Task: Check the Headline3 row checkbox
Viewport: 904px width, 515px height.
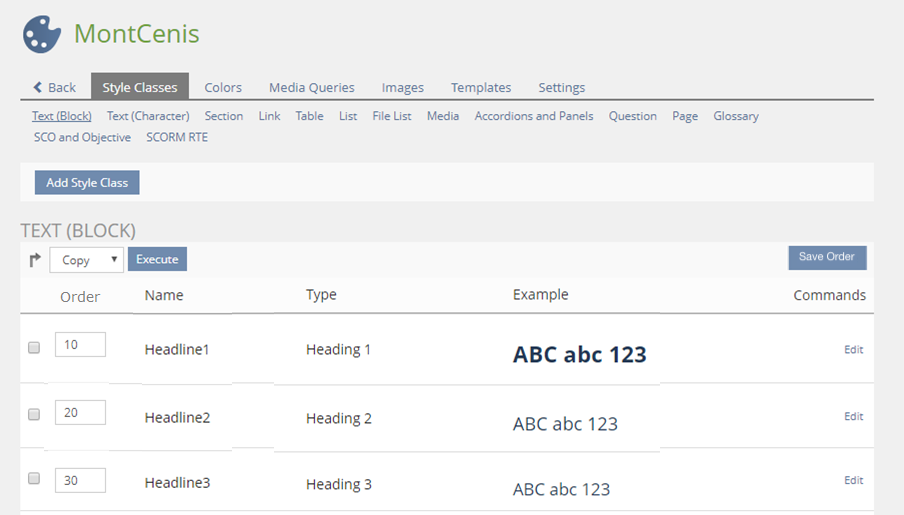Action: (x=34, y=479)
